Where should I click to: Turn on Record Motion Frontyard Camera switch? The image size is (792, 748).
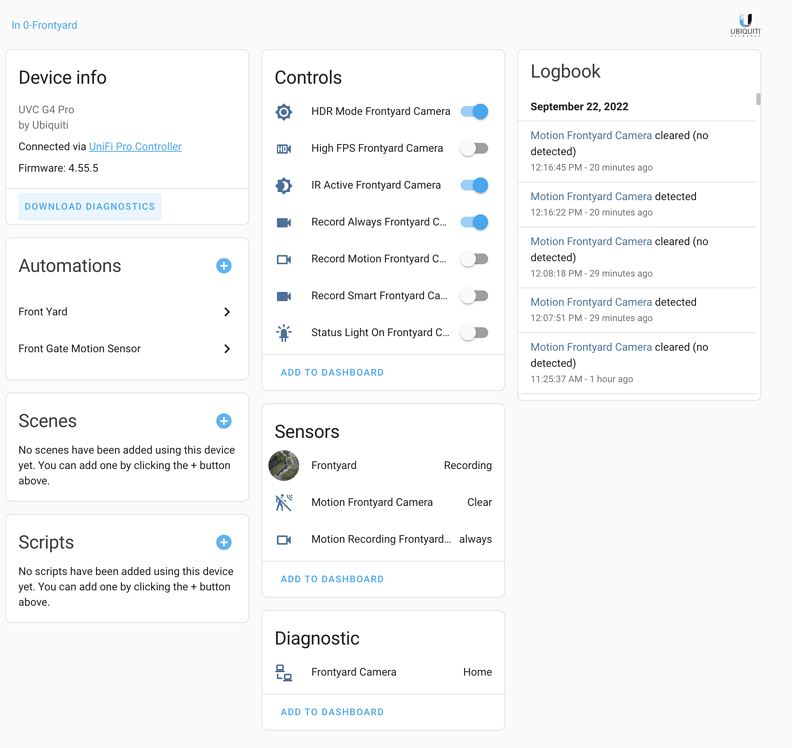(474, 259)
